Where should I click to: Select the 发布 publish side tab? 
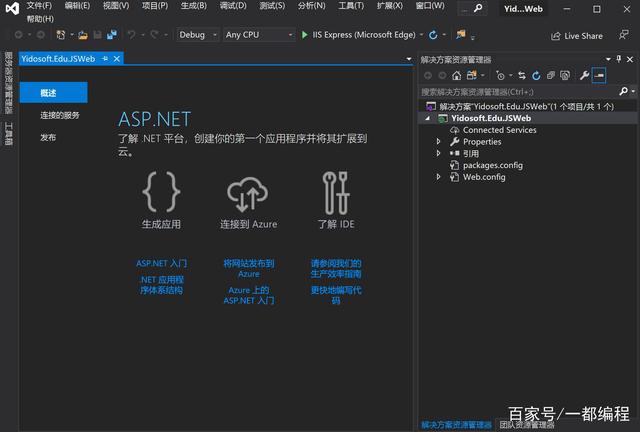click(x=48, y=138)
